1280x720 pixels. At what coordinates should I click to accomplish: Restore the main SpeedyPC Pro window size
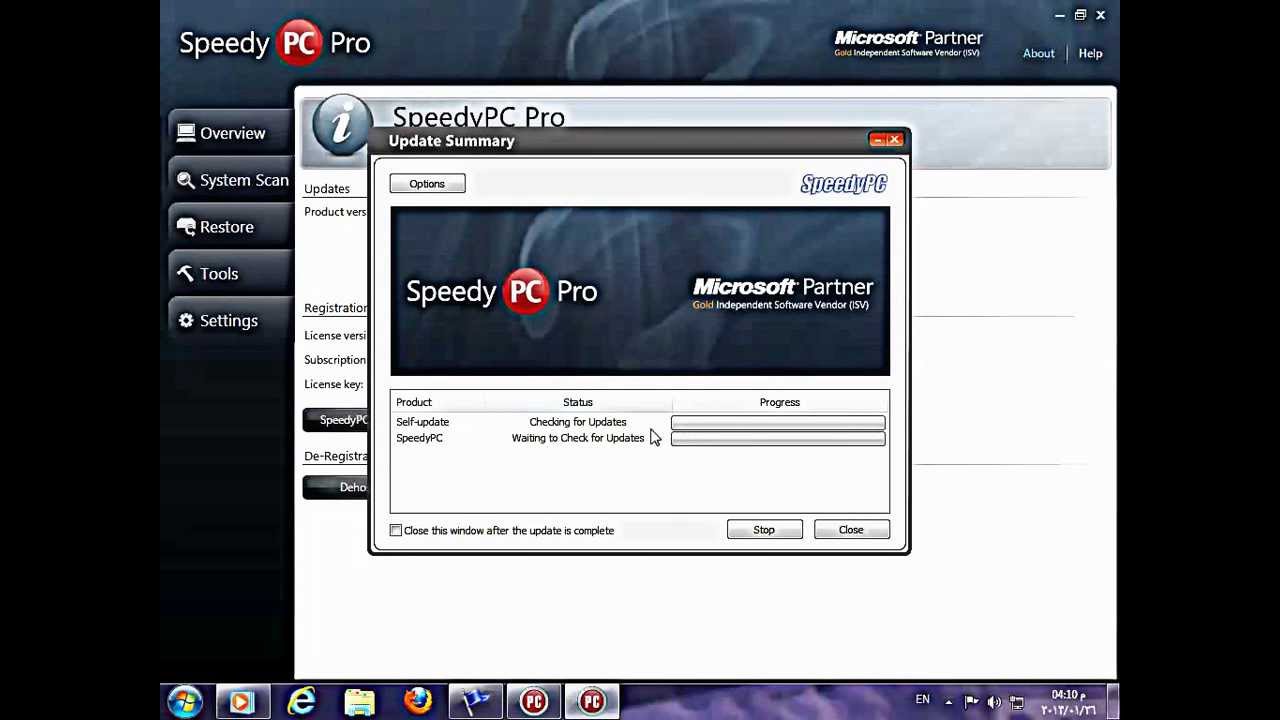pos(1080,15)
